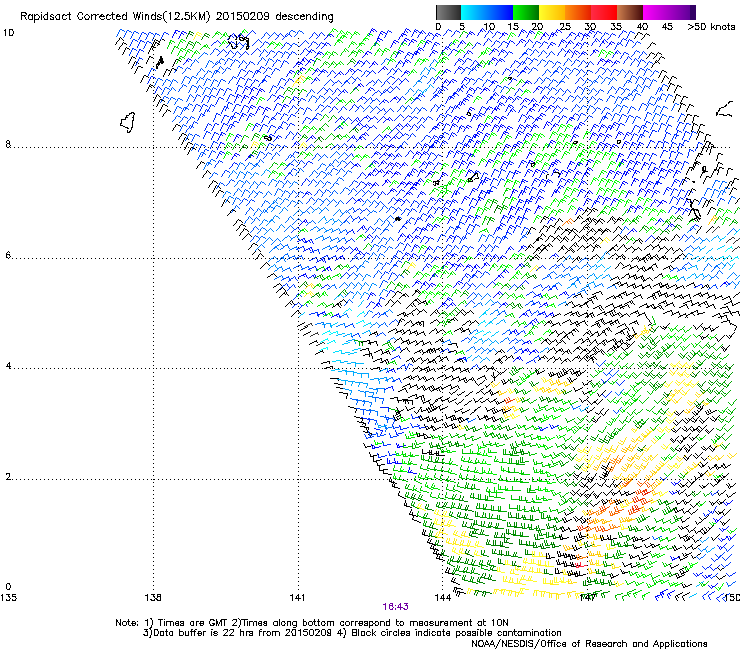Click the latitude axis label '4'
The image size is (740, 650).
[8, 366]
